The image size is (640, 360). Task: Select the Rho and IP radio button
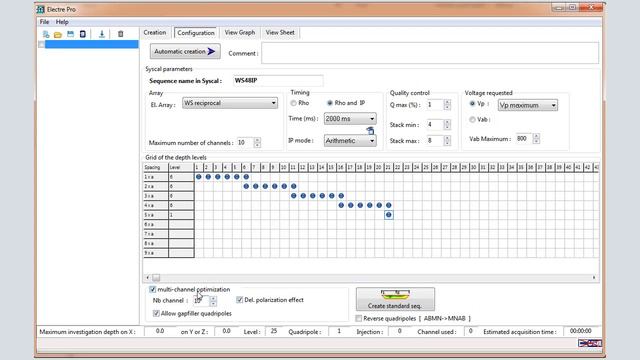click(x=330, y=103)
